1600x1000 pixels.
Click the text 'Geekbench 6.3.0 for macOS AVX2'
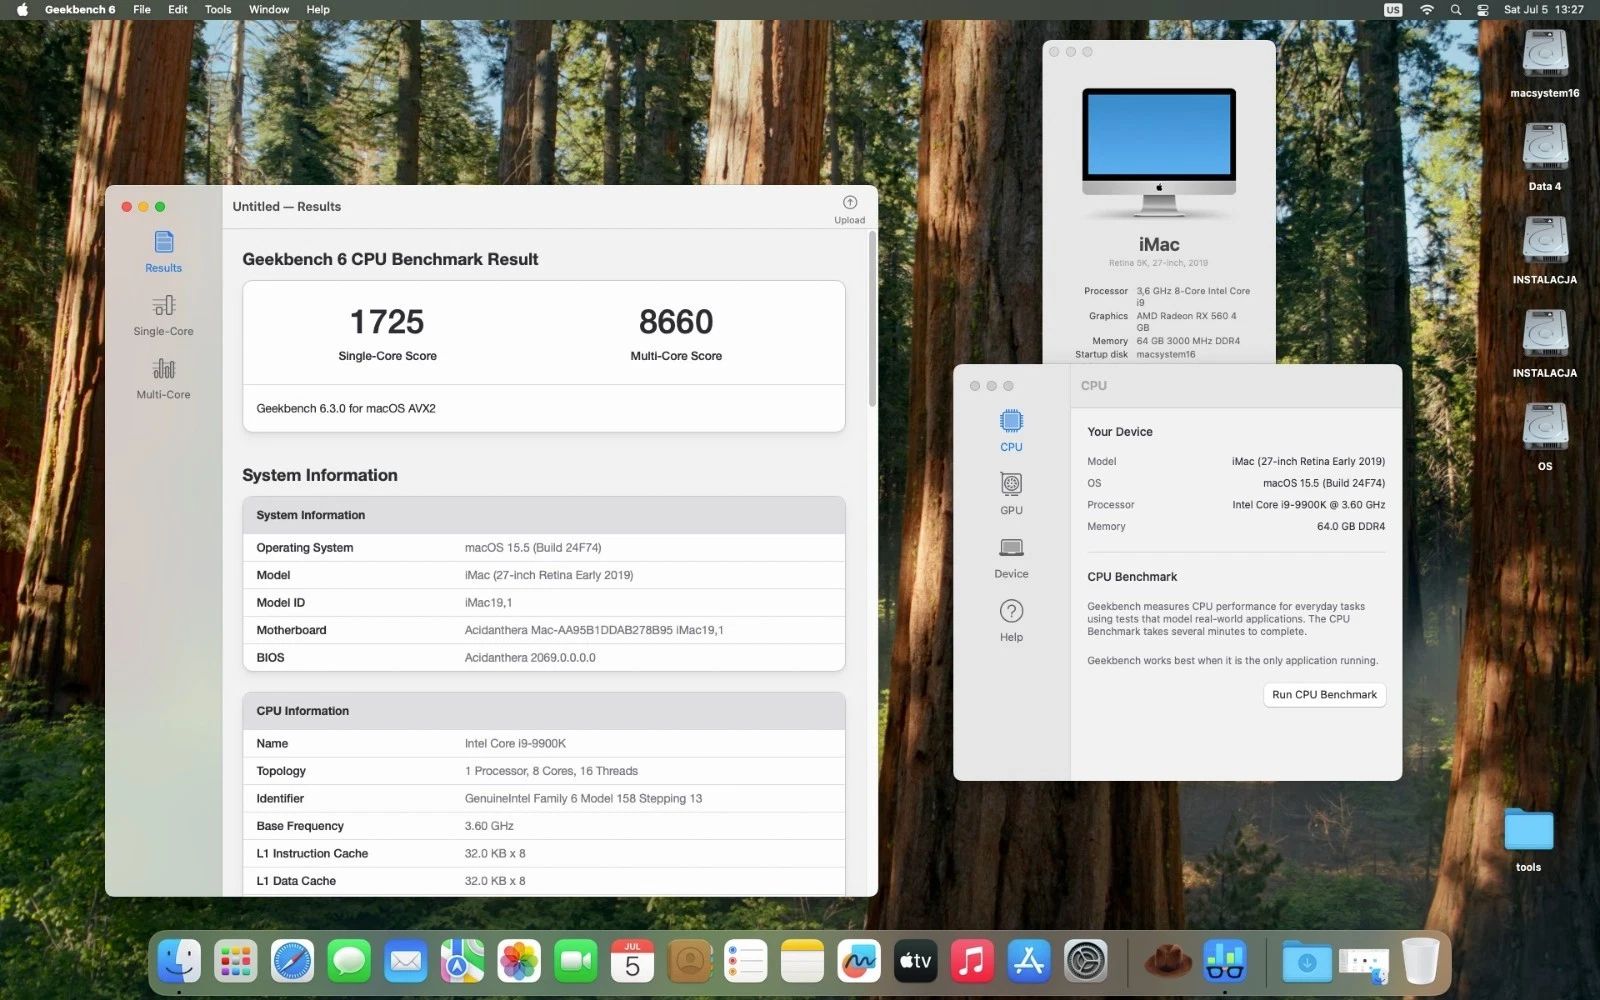[346, 408]
